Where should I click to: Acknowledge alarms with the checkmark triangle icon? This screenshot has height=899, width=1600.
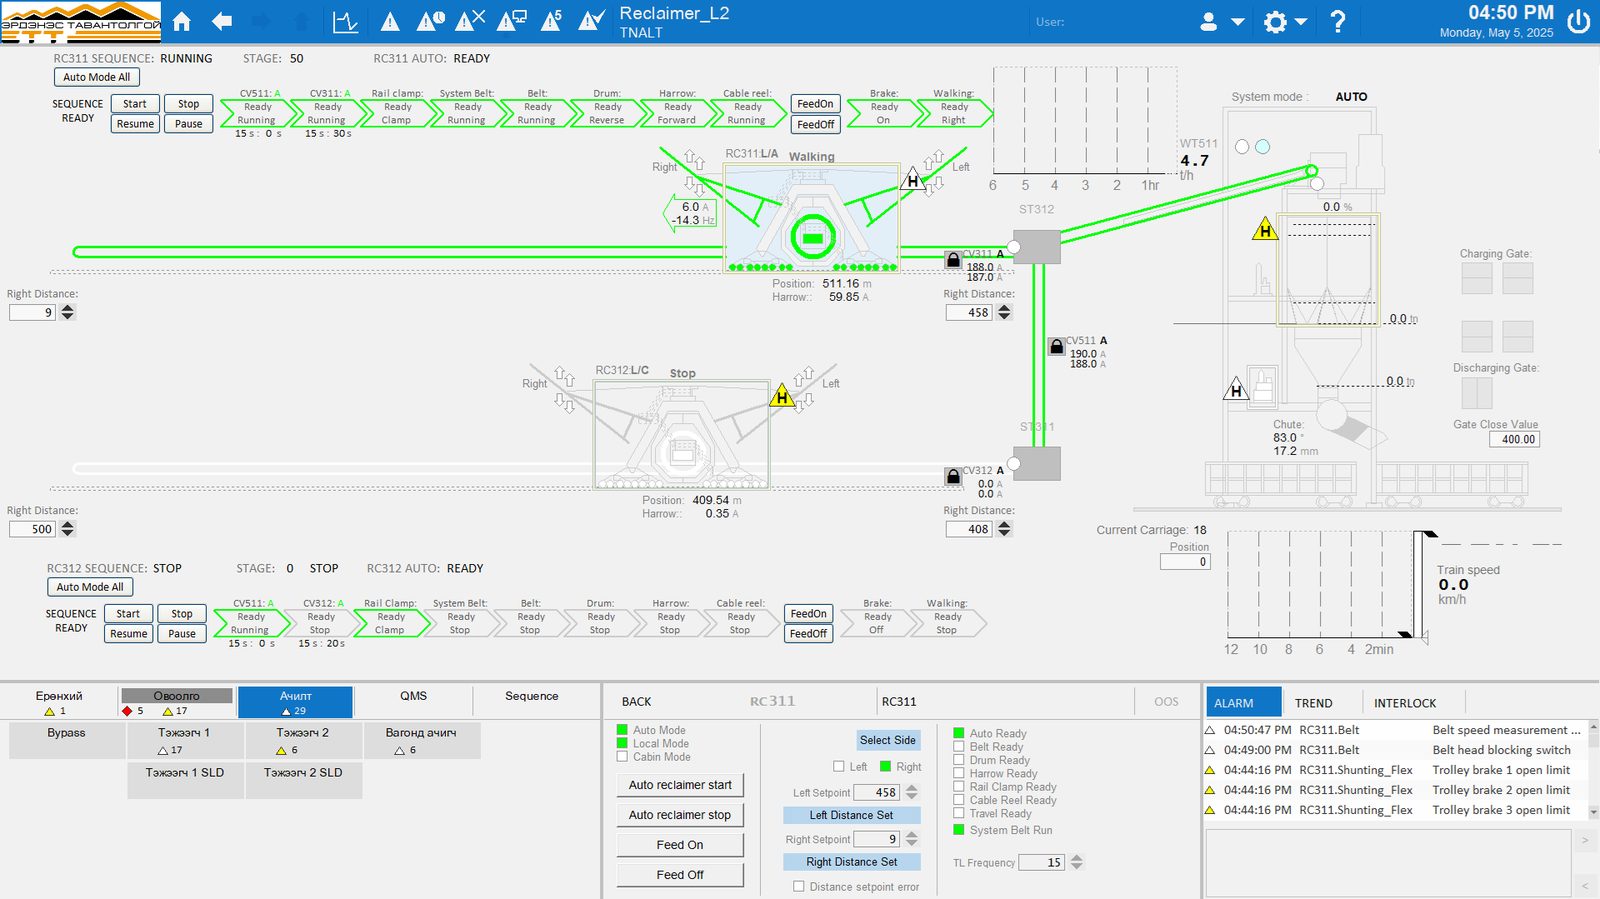(592, 21)
